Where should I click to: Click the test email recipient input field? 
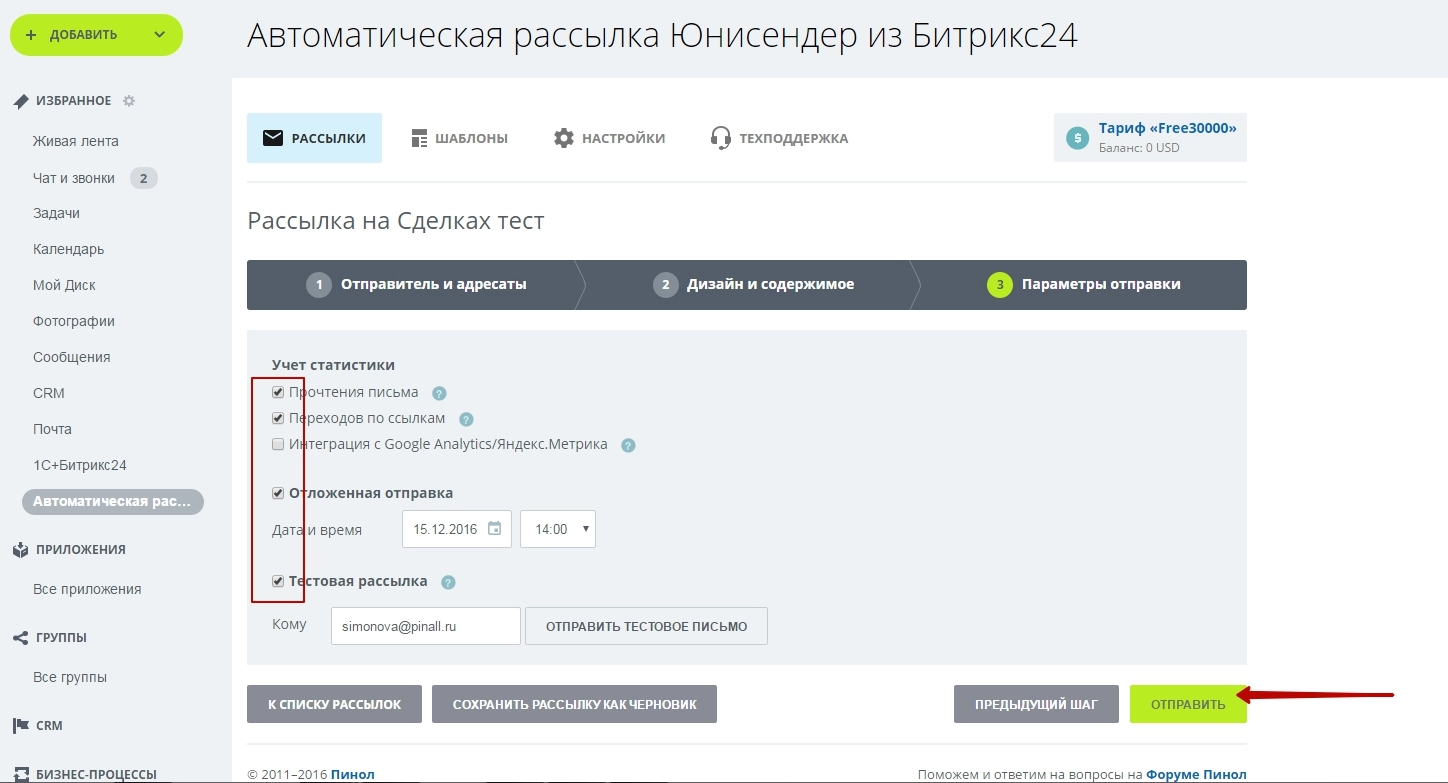pyautogui.click(x=425, y=626)
